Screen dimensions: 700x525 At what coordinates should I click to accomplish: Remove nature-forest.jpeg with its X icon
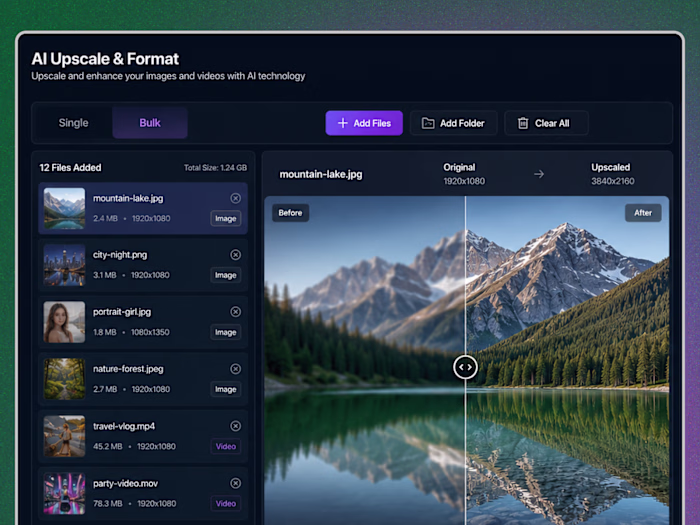[x=235, y=369]
